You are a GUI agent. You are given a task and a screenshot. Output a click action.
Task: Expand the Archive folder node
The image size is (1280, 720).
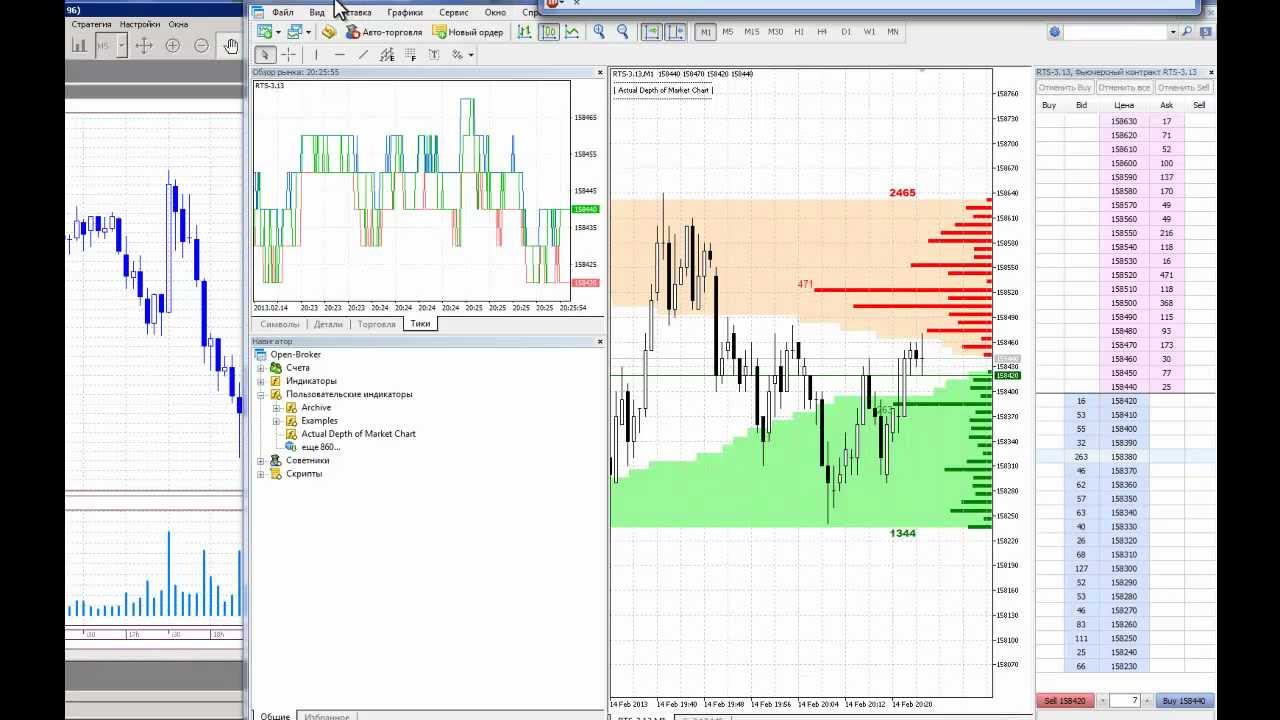[x=277, y=407]
